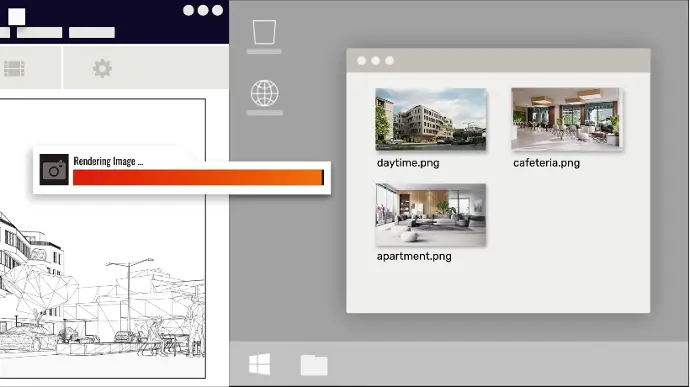This screenshot has width=690, height=387.
Task: Open the folder icon on taskbar
Action: point(314,365)
